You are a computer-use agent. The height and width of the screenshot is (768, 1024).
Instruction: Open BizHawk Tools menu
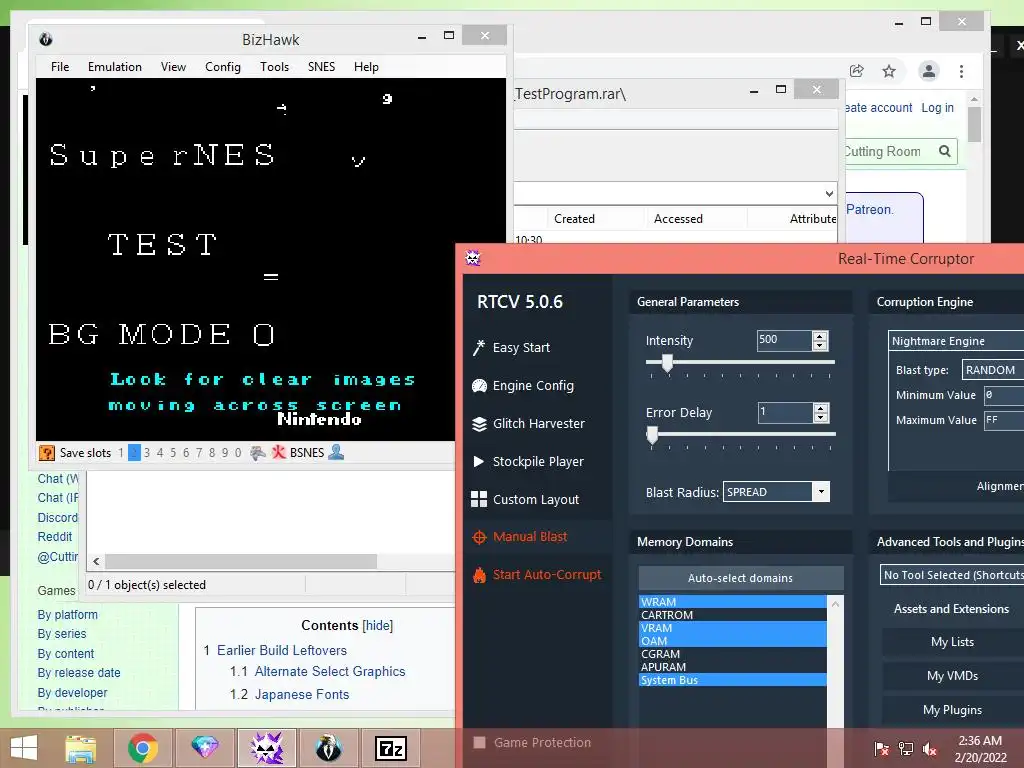pos(274,67)
